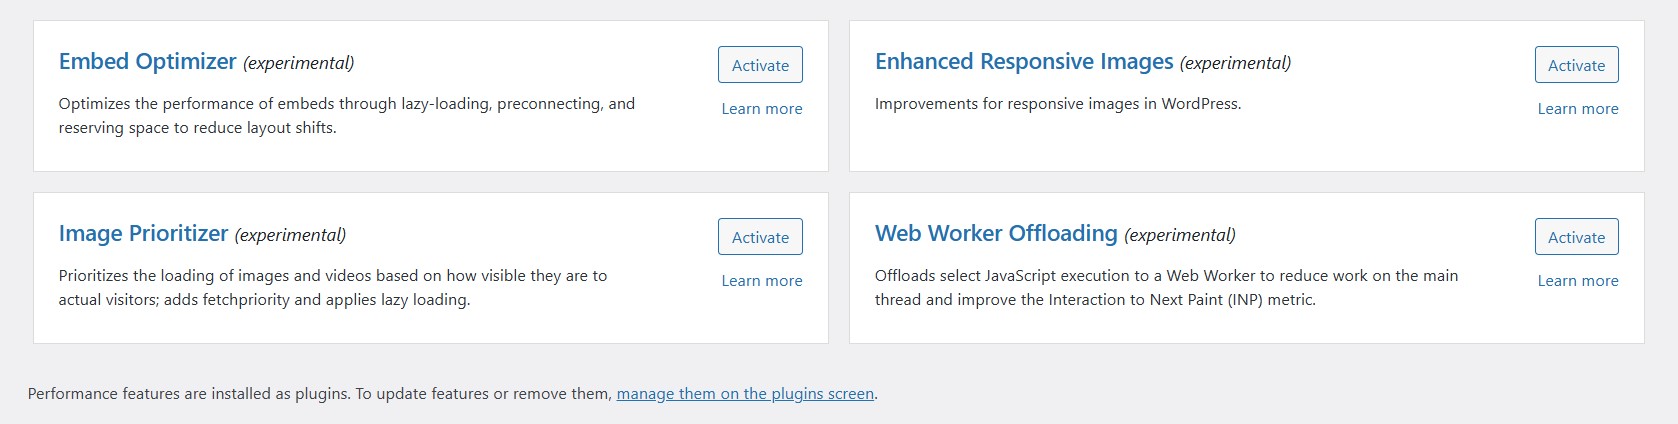This screenshot has width=1678, height=424.
Task: Activate the Enhanced Responsive Images feature
Action: 1576,65
